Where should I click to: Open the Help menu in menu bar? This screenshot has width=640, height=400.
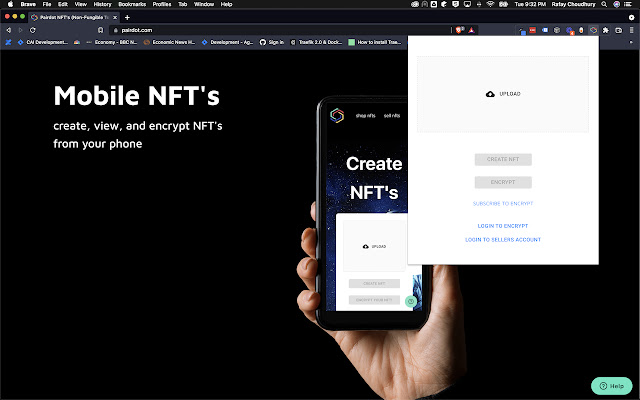227,4
